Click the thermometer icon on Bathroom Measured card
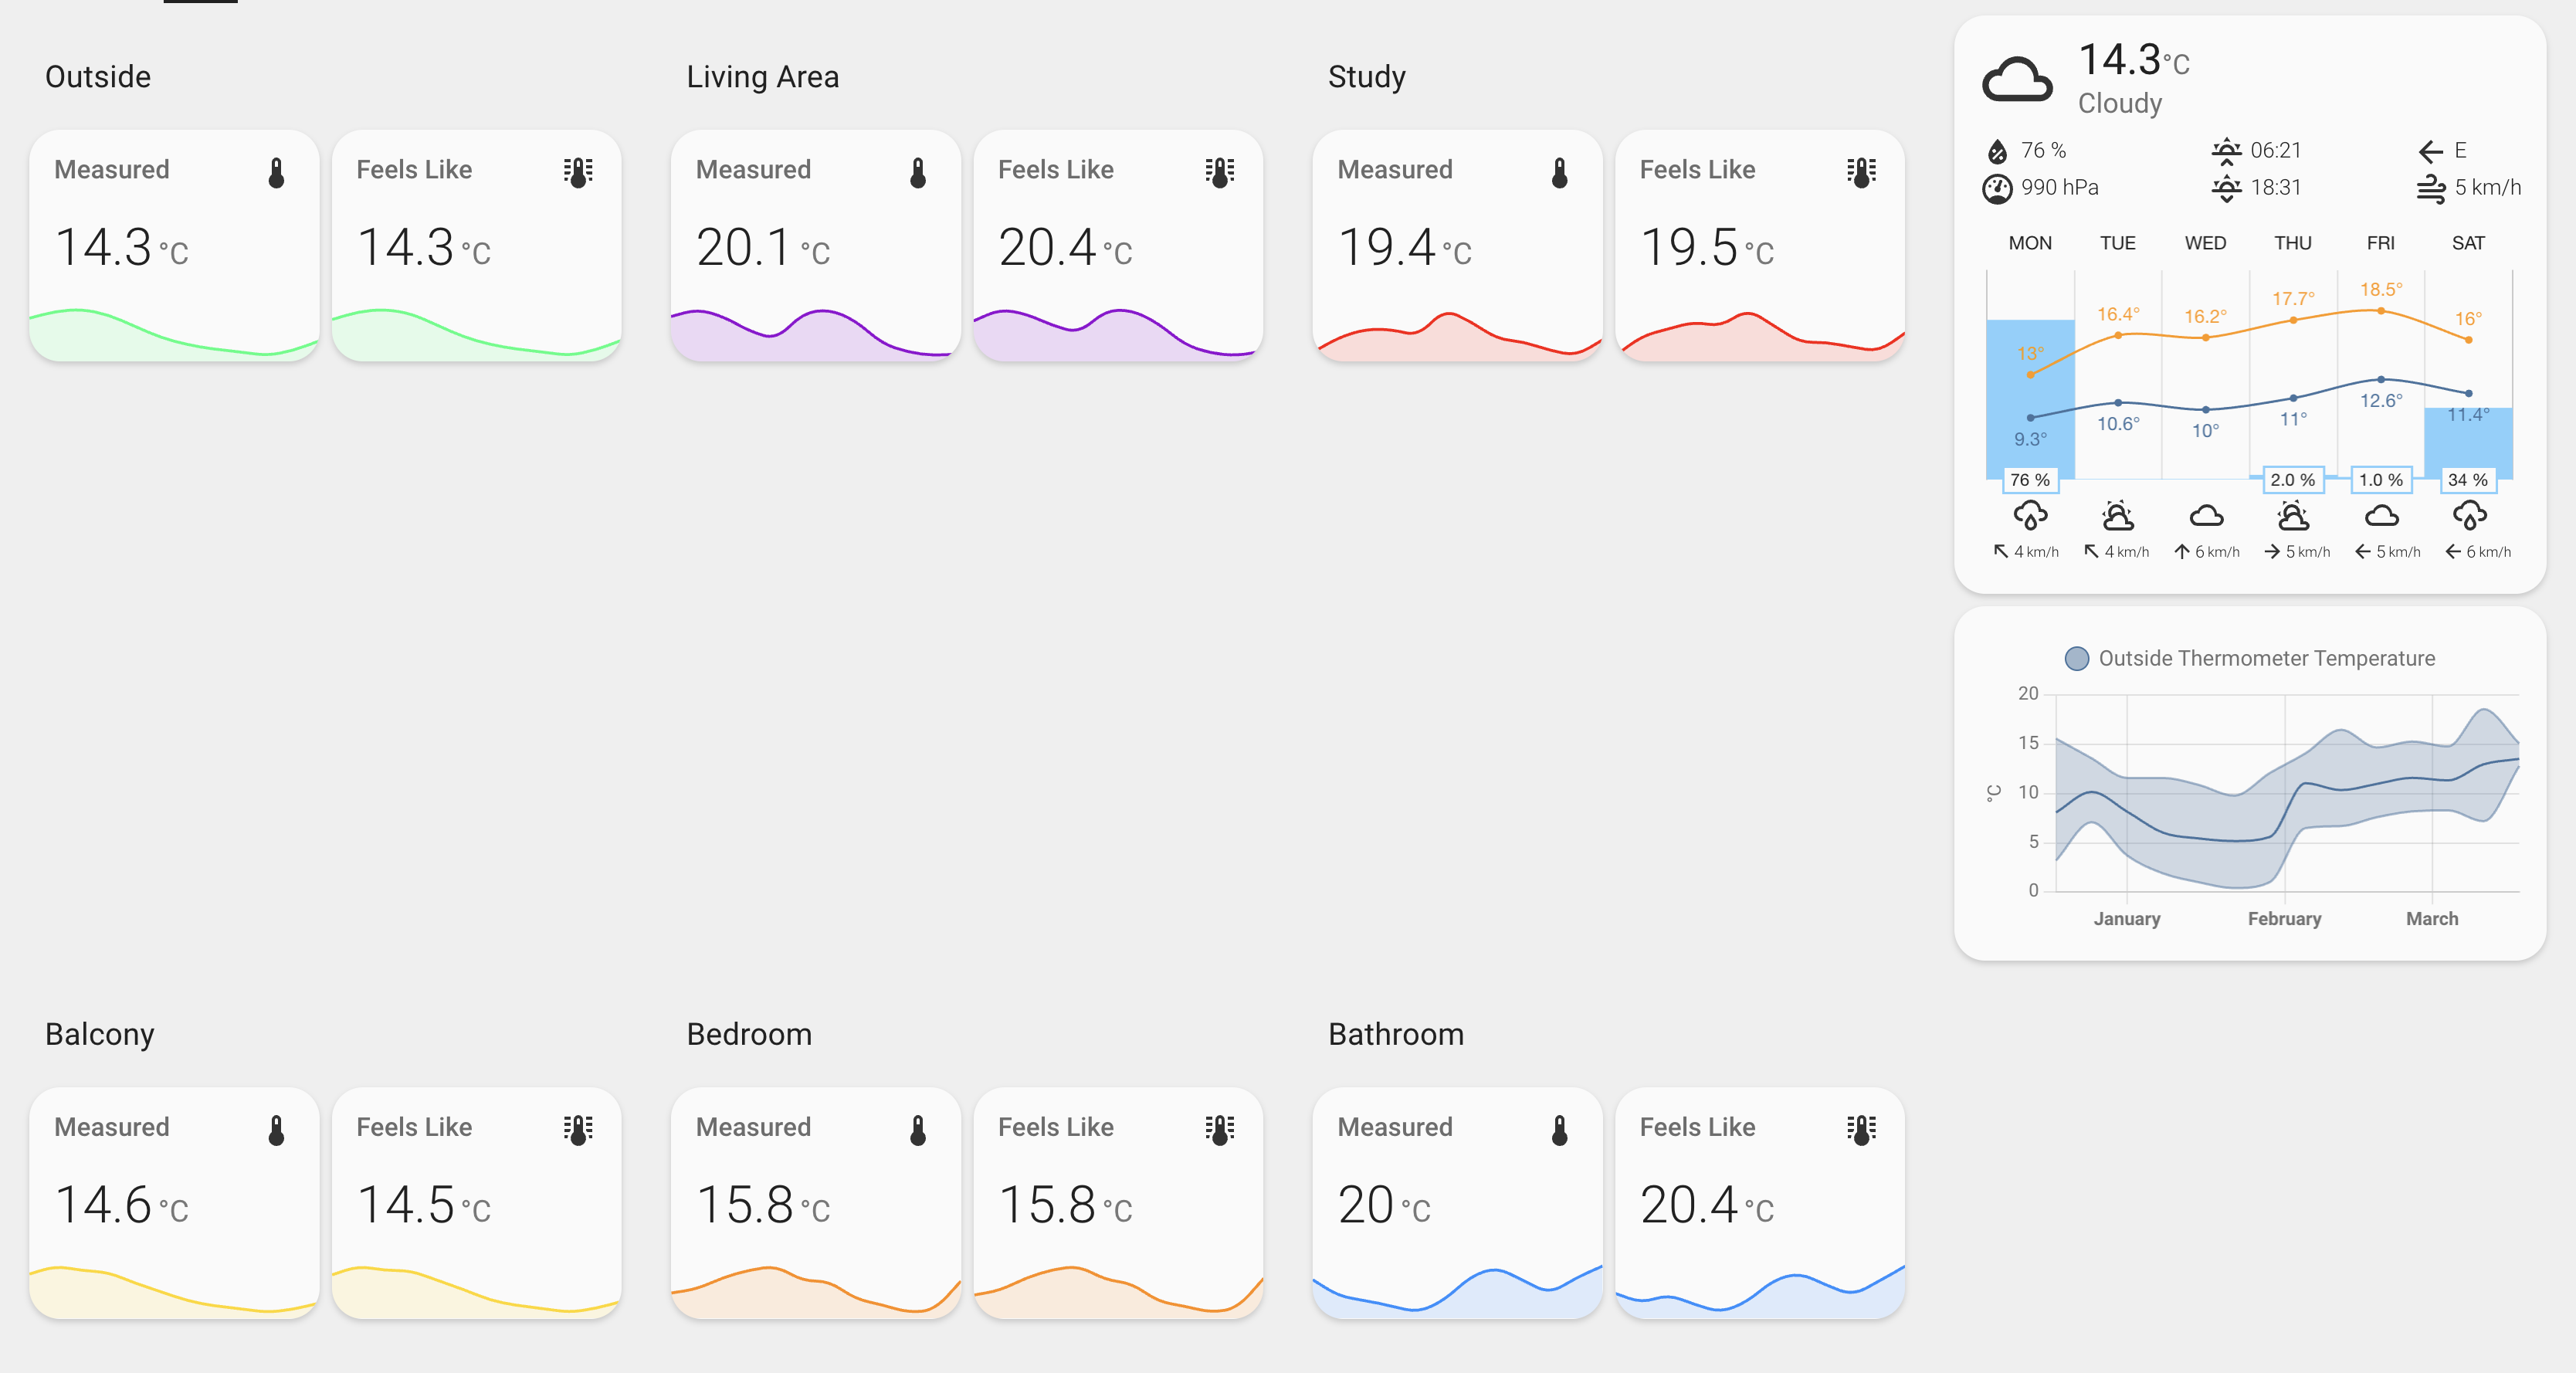 point(1558,1129)
